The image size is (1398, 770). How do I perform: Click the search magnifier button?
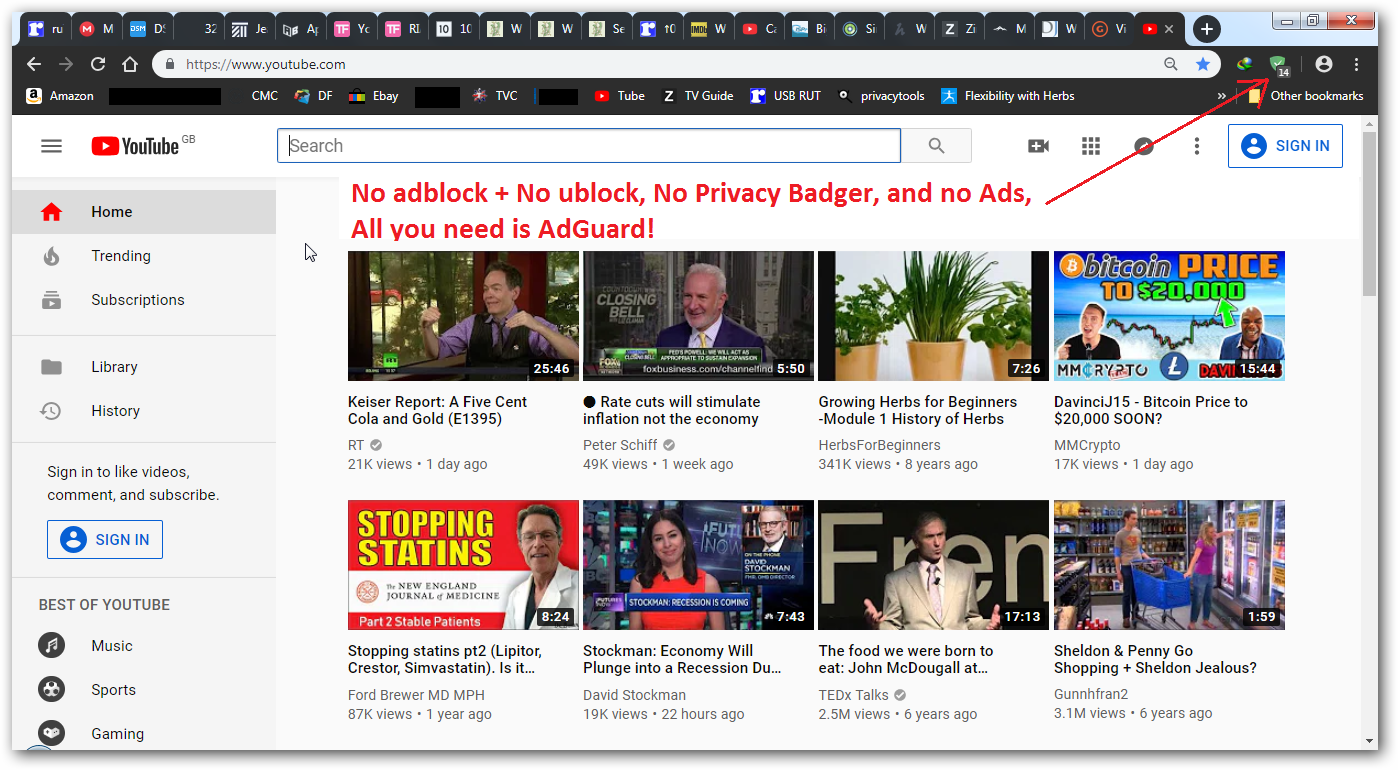(x=936, y=146)
